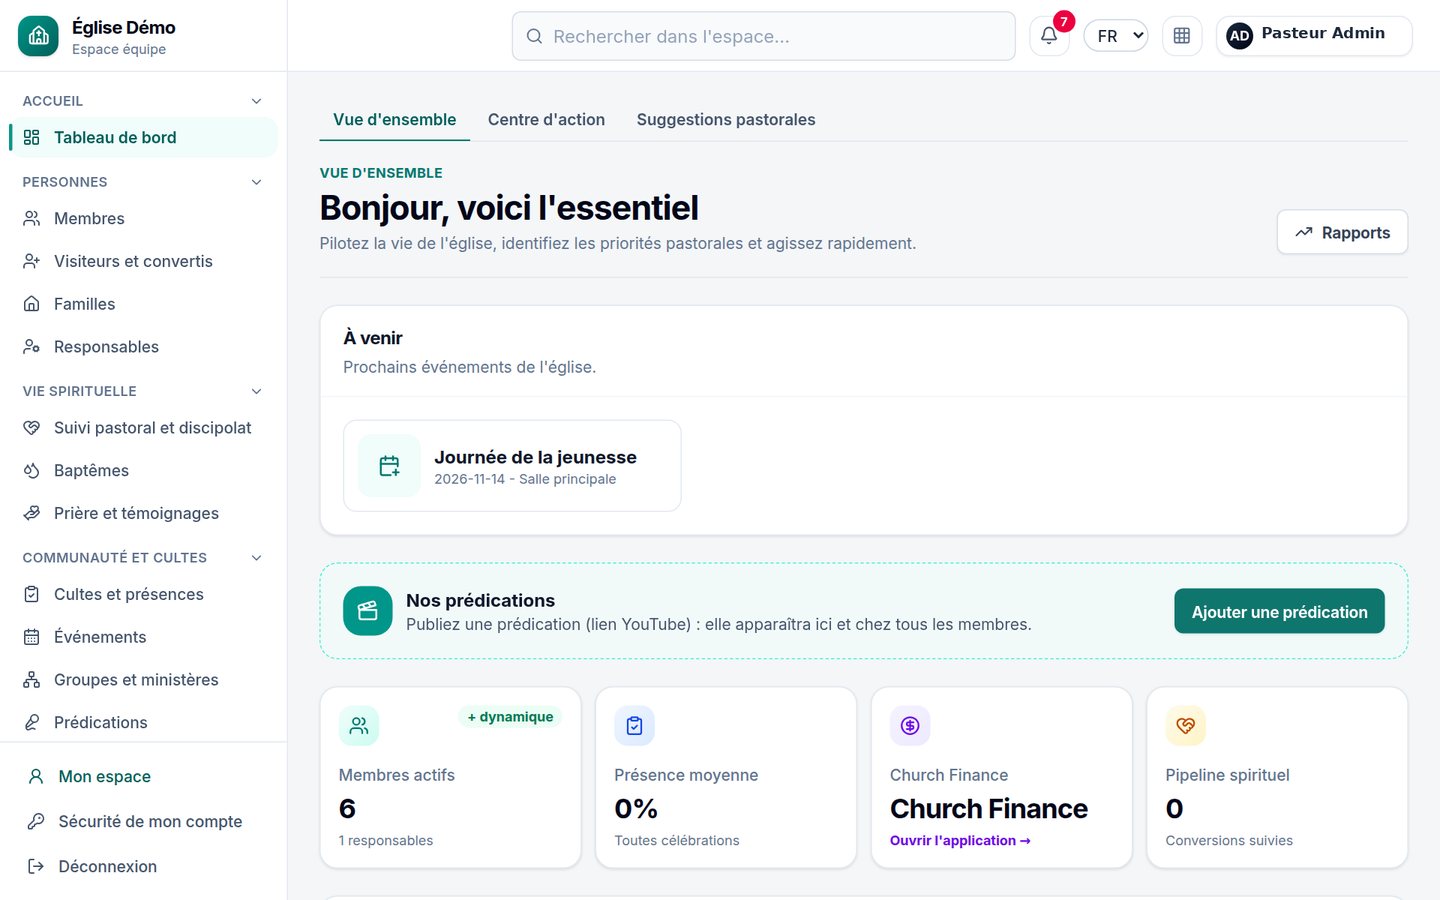The height and width of the screenshot is (900, 1440).
Task: Open the Journée de la jeunesse event card
Action: pyautogui.click(x=512, y=466)
